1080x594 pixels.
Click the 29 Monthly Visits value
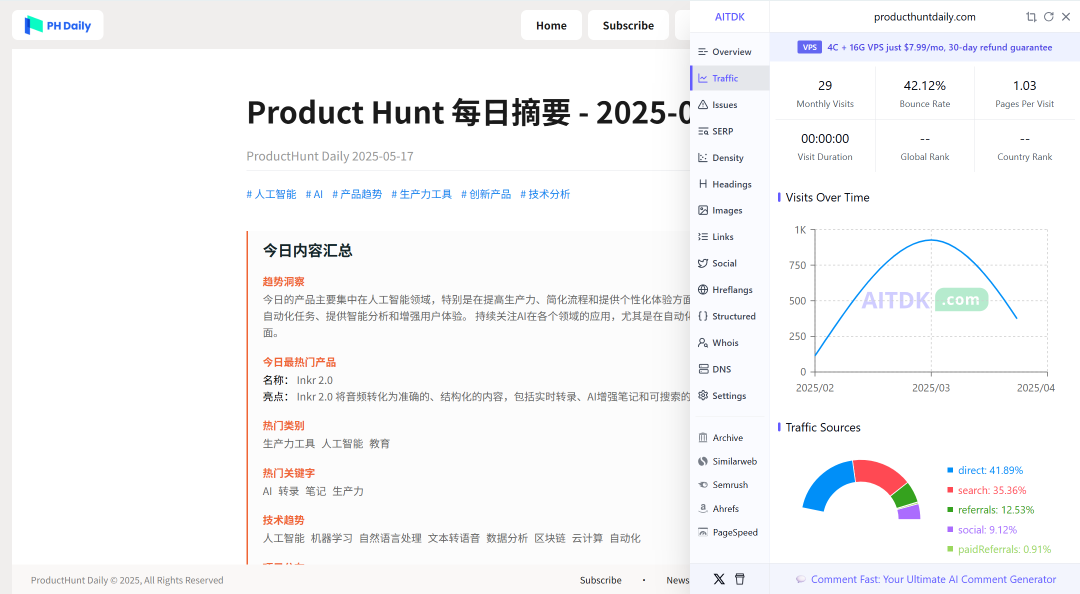(825, 85)
